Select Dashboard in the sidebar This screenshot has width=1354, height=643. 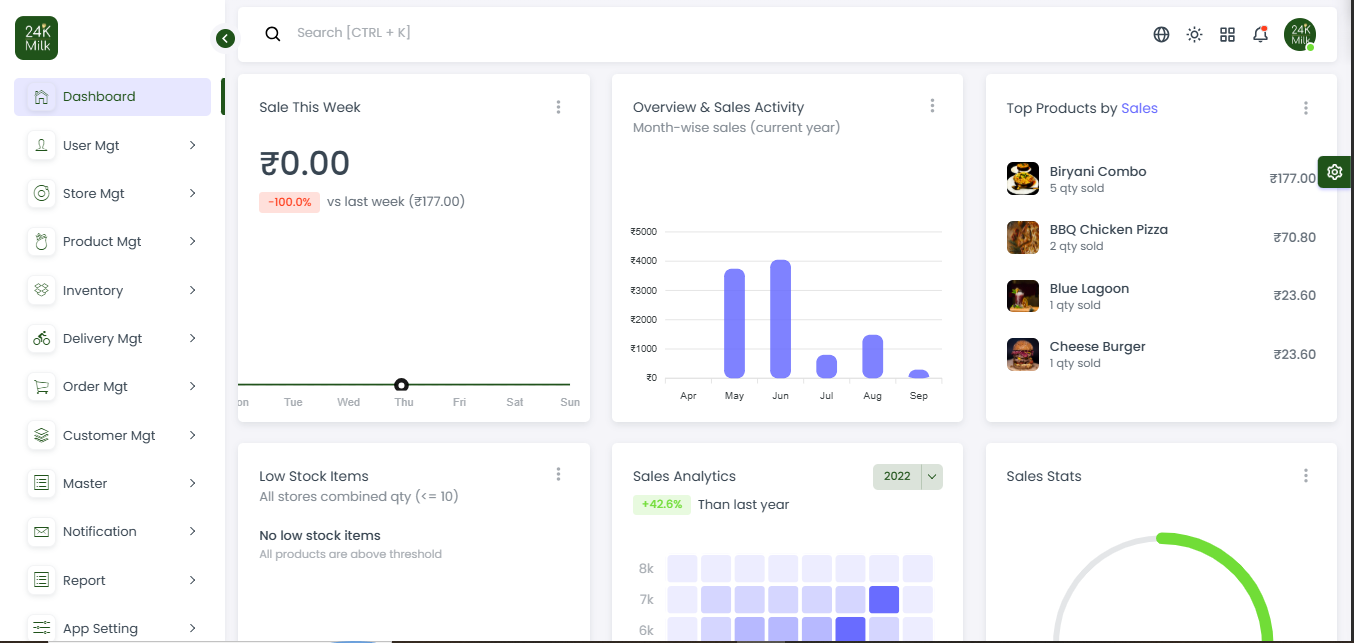pyautogui.click(x=112, y=97)
